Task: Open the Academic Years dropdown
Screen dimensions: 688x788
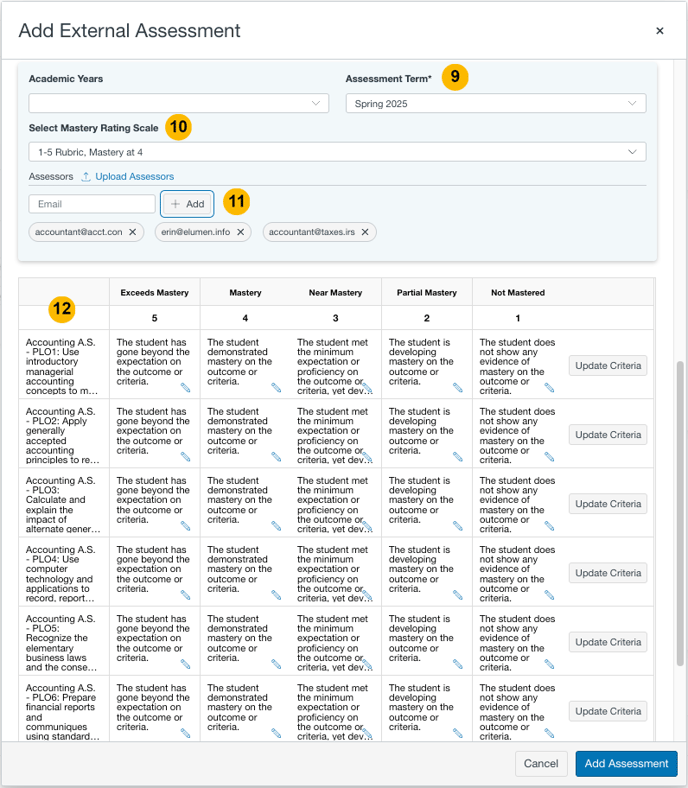Action: pyautogui.click(x=179, y=103)
